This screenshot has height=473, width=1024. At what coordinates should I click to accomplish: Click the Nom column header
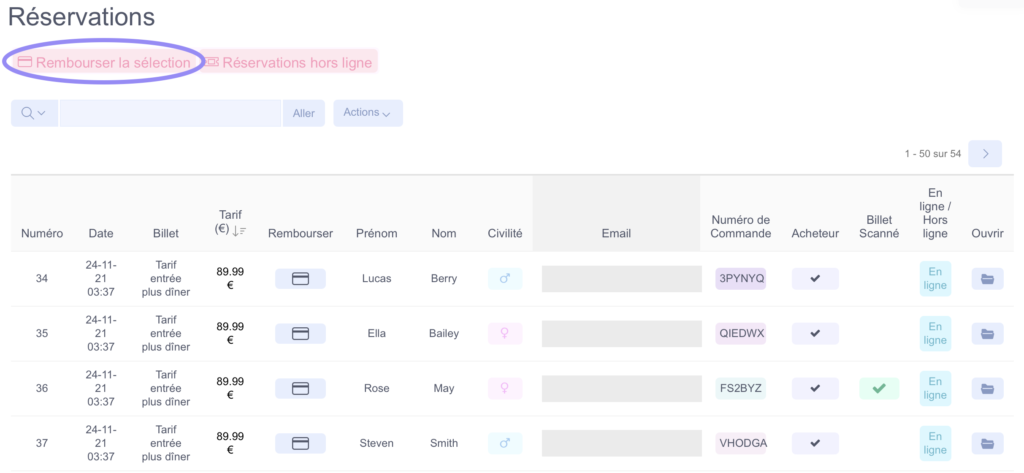coord(443,233)
